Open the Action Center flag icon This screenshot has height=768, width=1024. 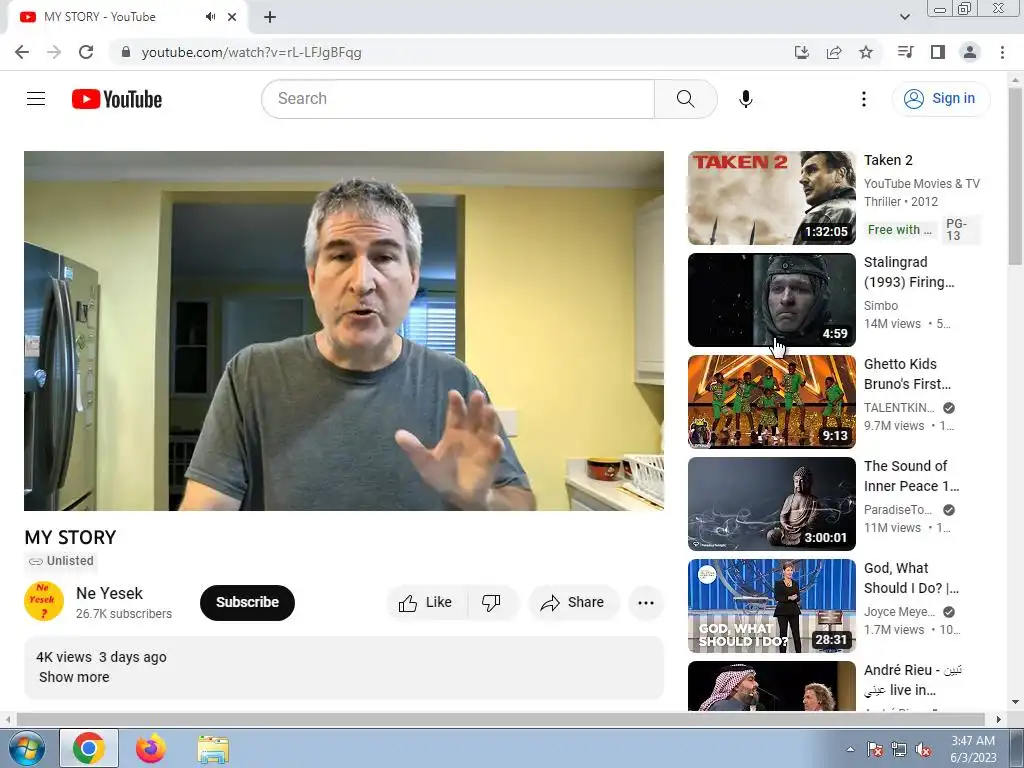pos(874,749)
